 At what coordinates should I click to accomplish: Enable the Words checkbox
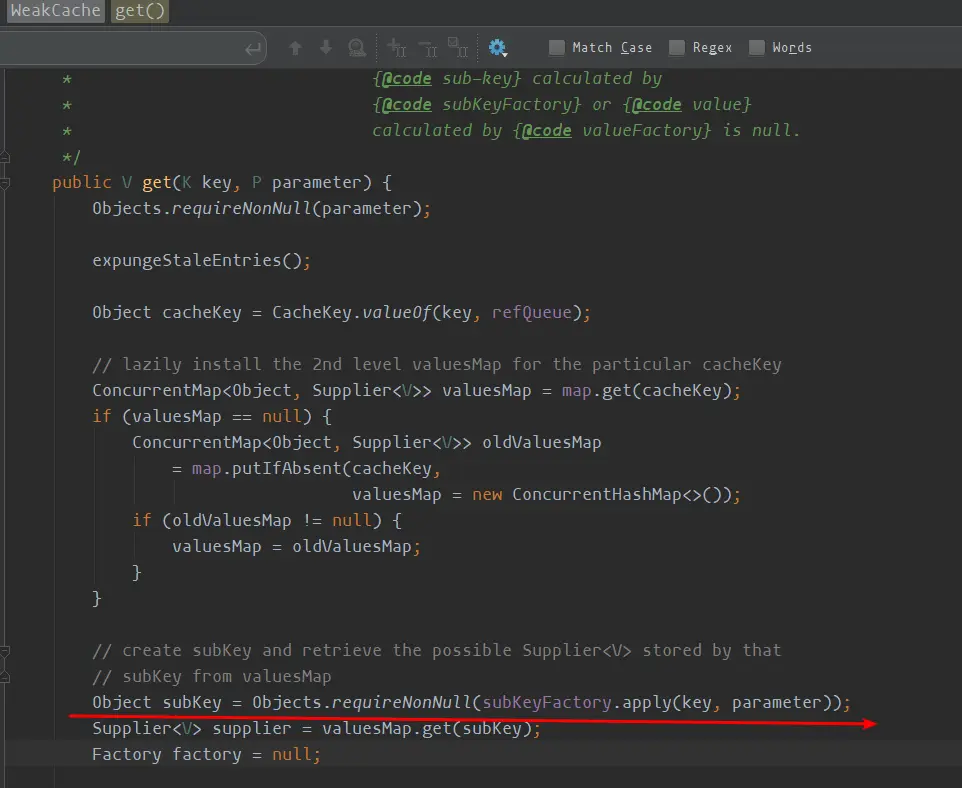[756, 48]
